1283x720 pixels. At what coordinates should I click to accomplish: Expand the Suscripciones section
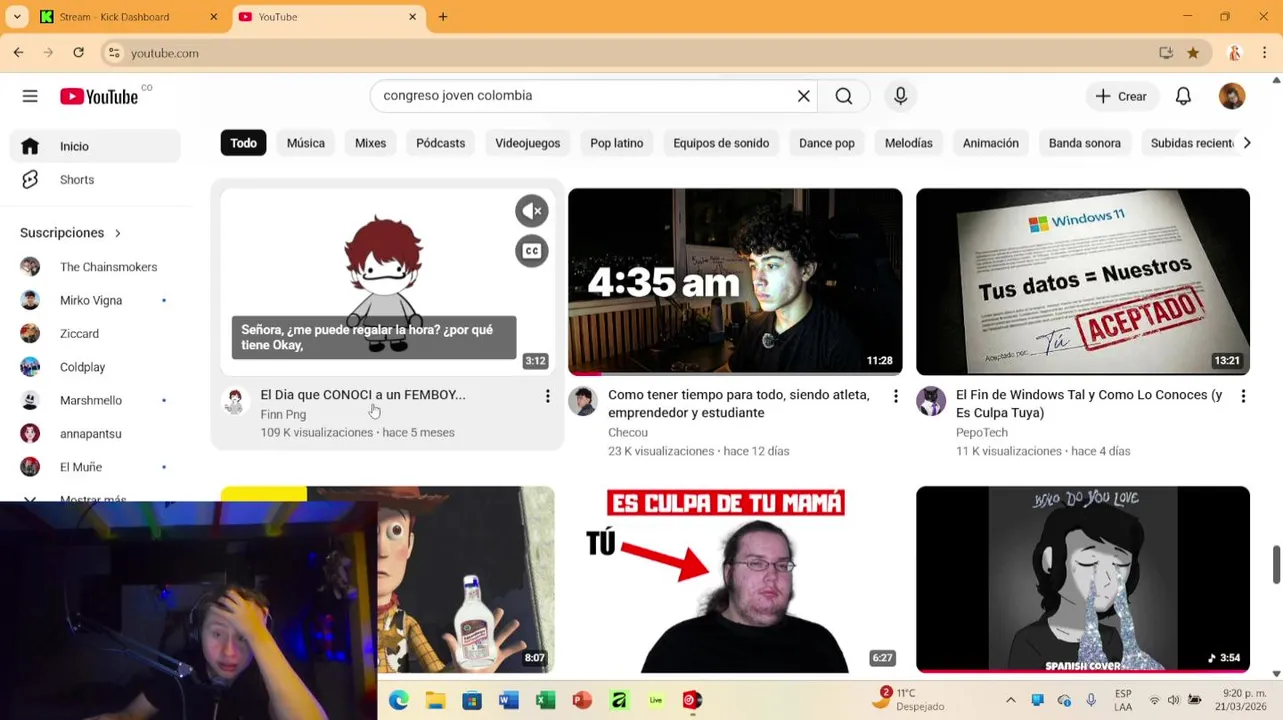71,233
